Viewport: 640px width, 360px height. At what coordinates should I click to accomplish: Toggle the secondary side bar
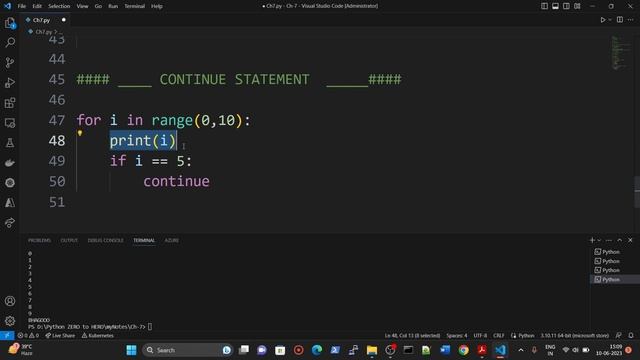(566, 6)
